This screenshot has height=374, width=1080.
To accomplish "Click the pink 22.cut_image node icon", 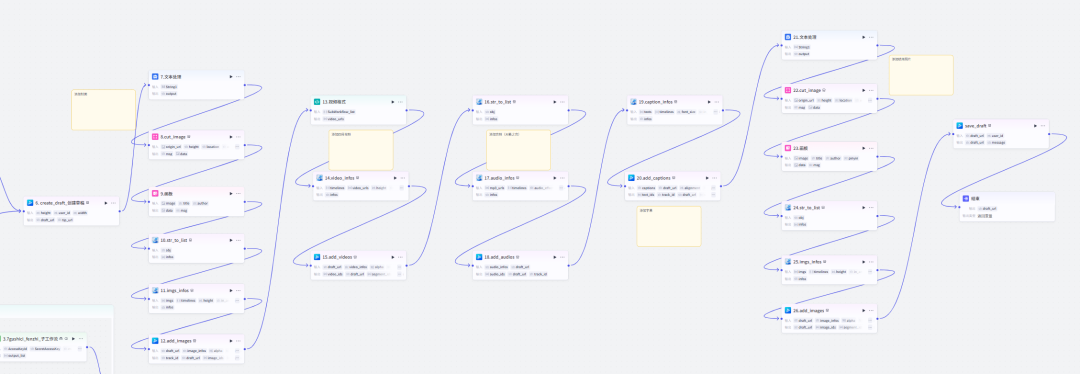I will coord(788,90).
